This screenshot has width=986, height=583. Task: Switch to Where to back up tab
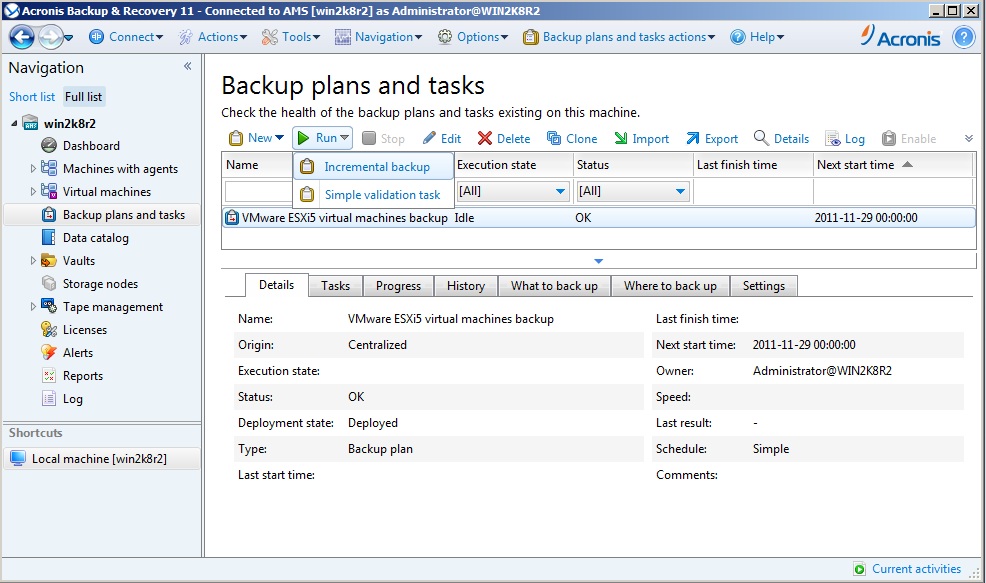(670, 286)
